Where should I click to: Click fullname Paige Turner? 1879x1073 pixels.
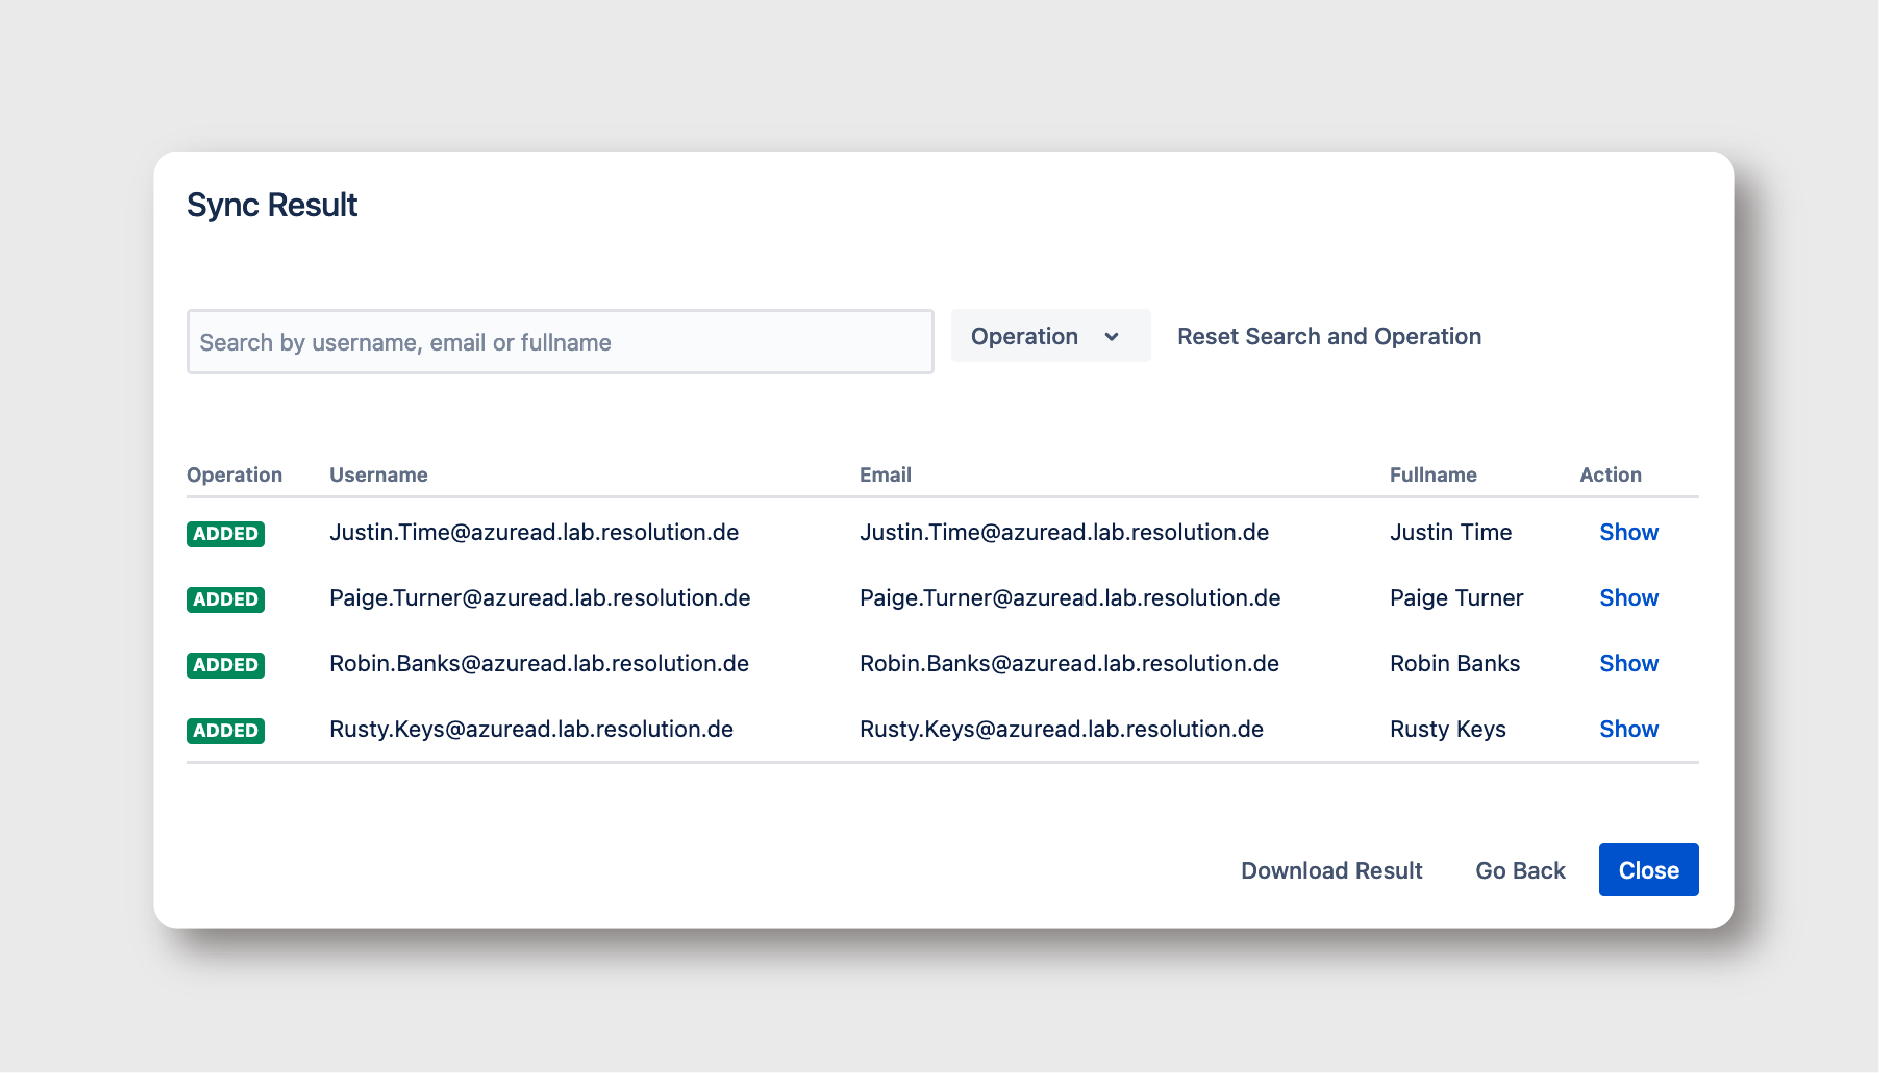1456,598
